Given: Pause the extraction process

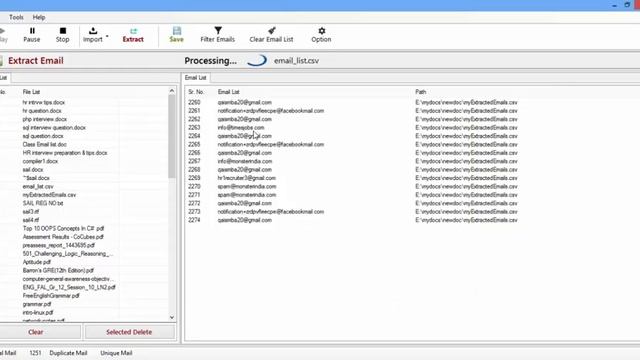Looking at the screenshot, I should point(32,35).
